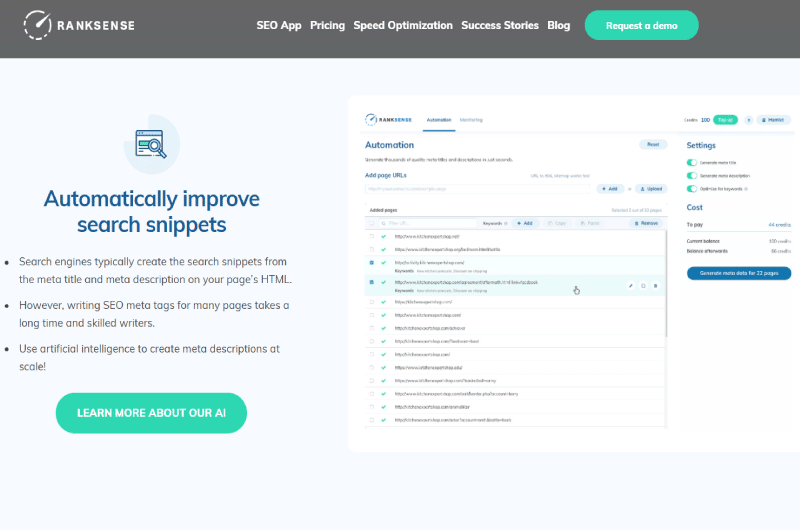This screenshot has width=800, height=530.
Task: Click the Credits 100 balance text
Action: tap(697, 120)
